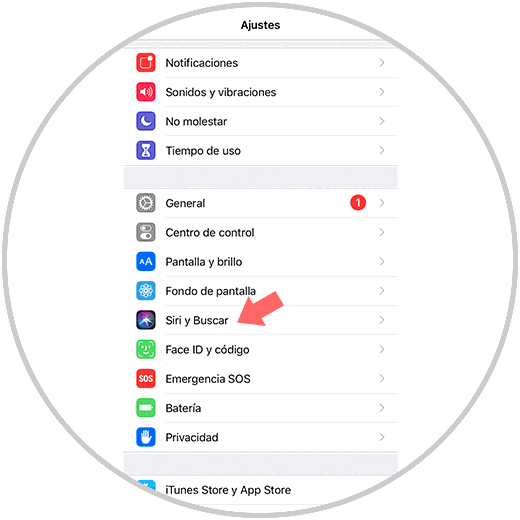
Task: Tap the red badge on General
Action: click(x=358, y=203)
